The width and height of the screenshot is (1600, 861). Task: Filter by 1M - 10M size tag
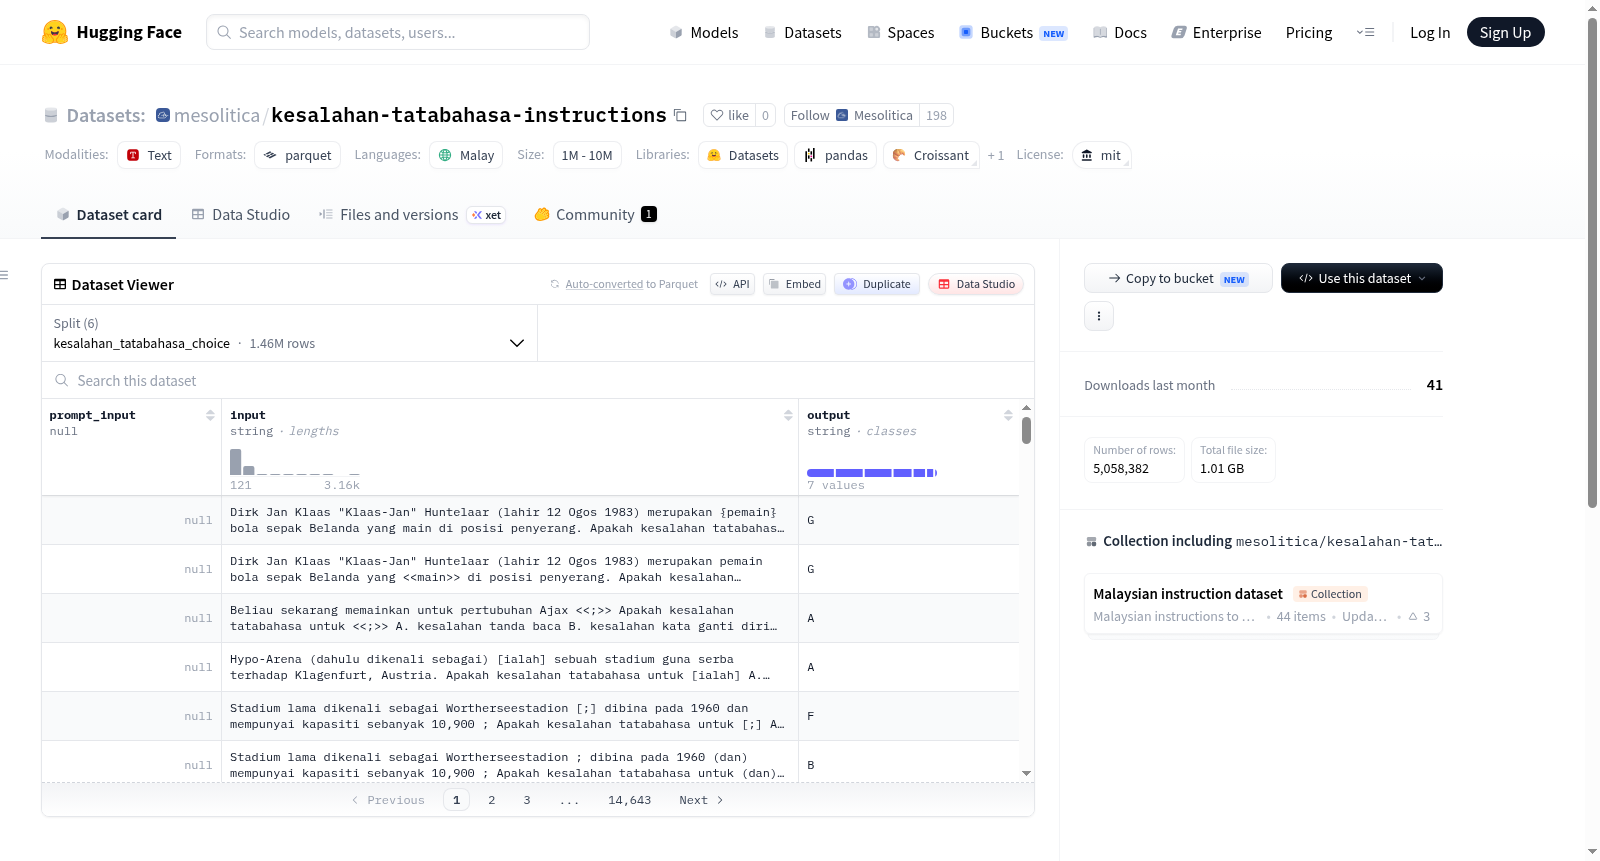click(x=587, y=155)
